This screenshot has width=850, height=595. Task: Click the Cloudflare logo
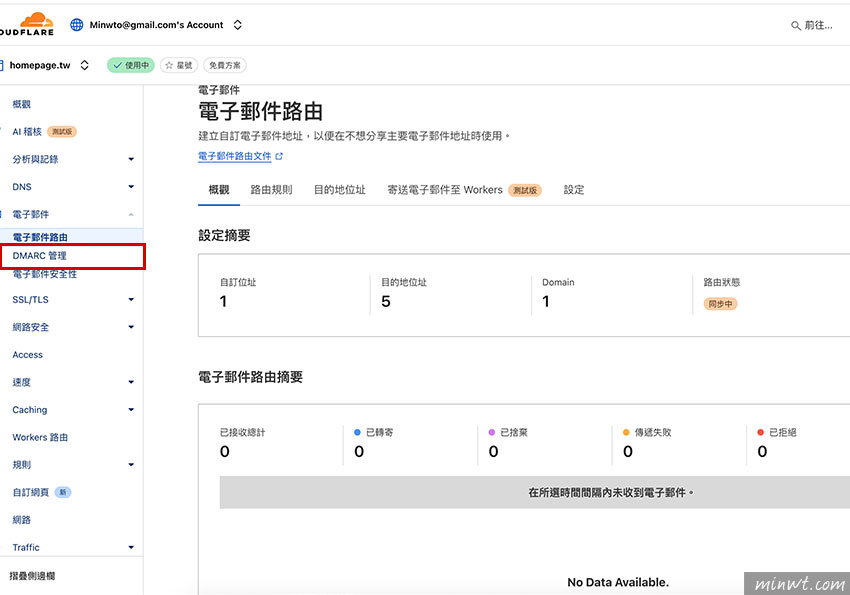[25, 25]
